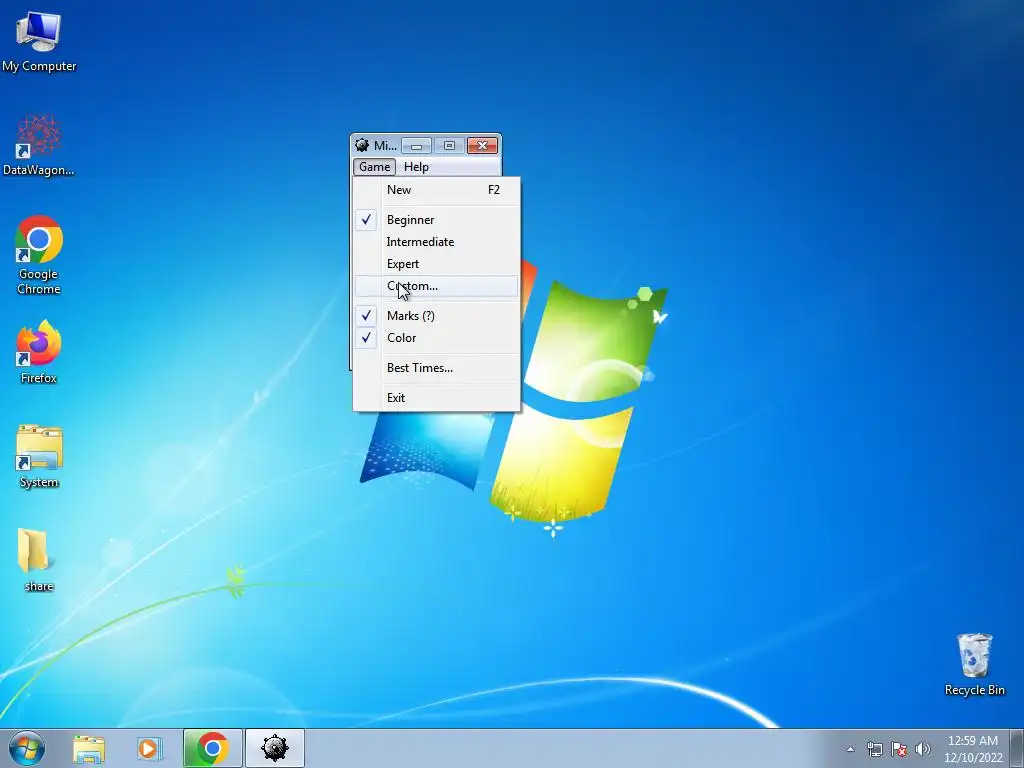1024x768 pixels.
Task: Open the Help menu
Action: pyautogui.click(x=416, y=167)
